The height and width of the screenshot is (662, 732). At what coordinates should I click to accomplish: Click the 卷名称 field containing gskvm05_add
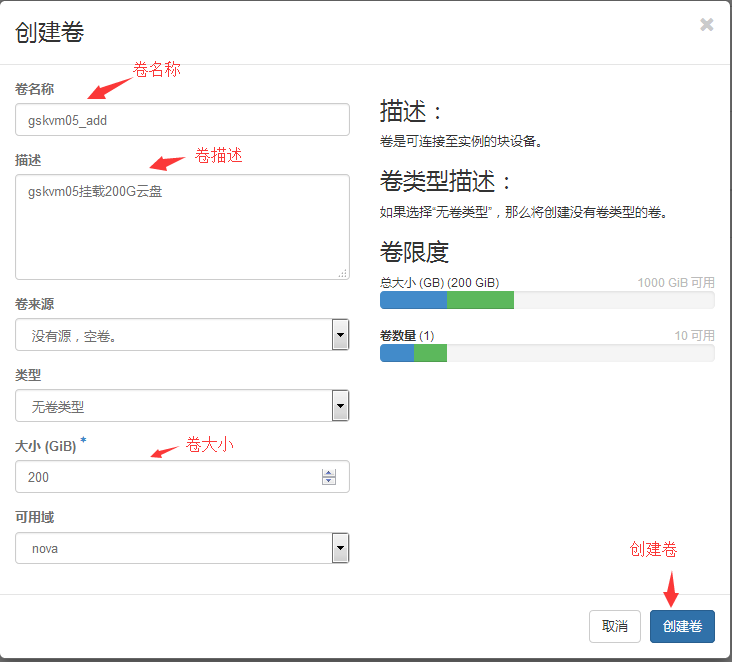(x=182, y=120)
